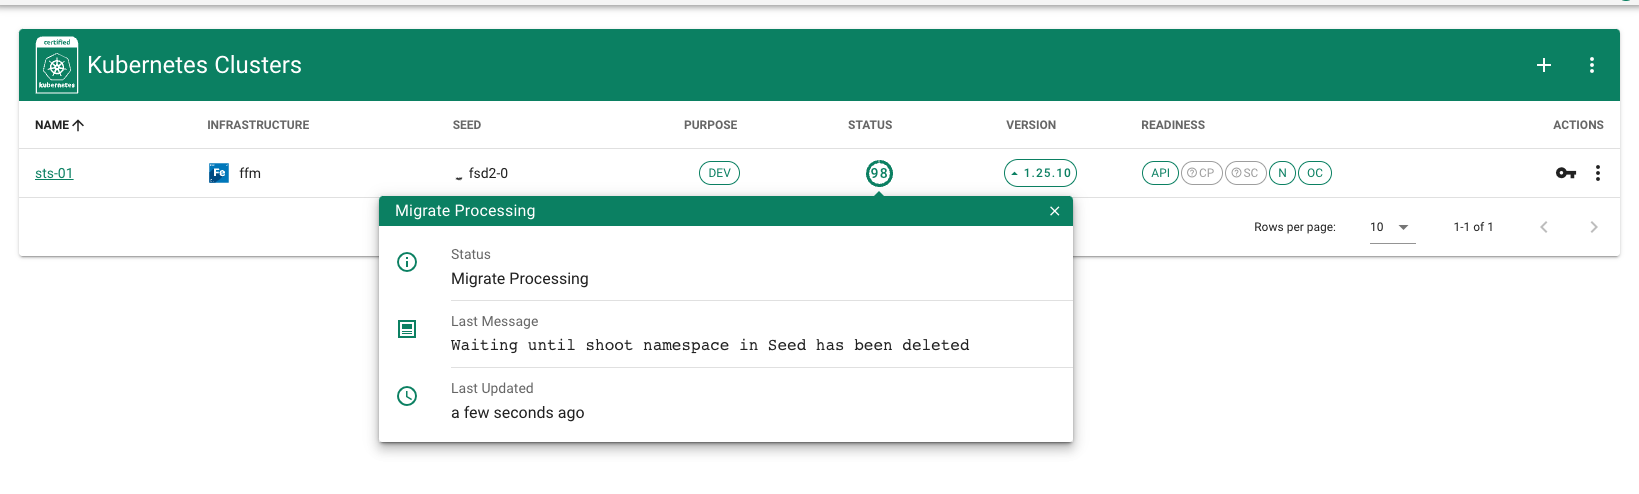Click the N readiness chip
Screen dimensions: 1639x494
click(1282, 173)
